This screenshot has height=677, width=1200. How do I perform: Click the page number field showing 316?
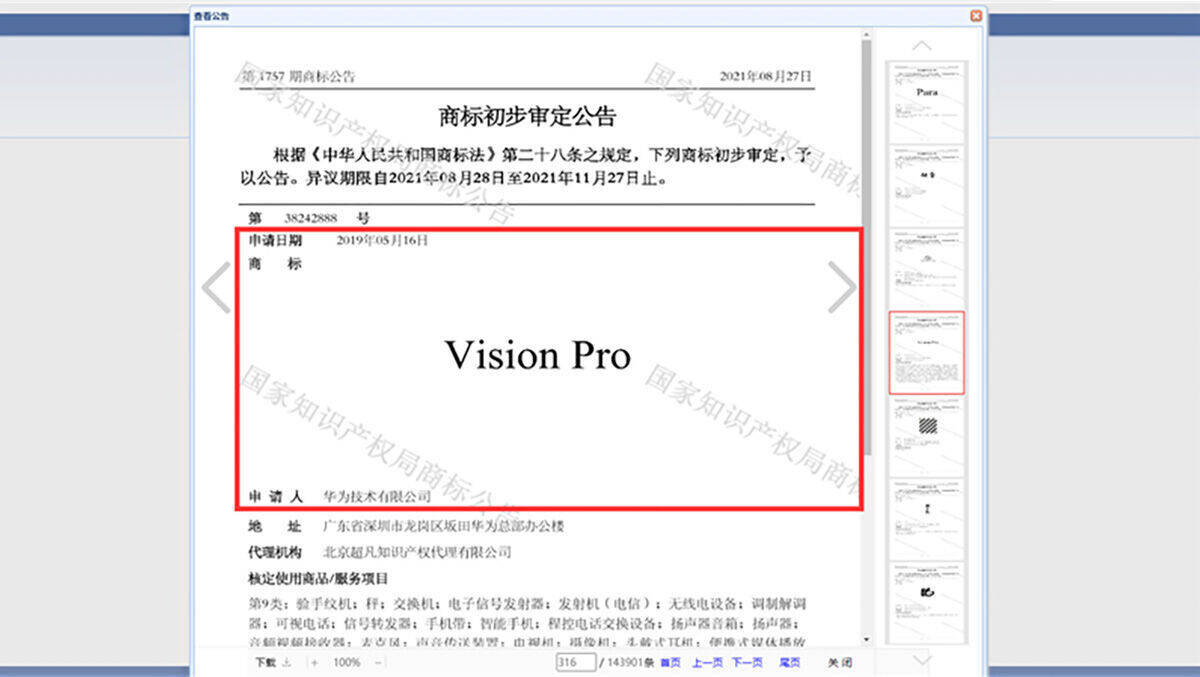tap(576, 662)
